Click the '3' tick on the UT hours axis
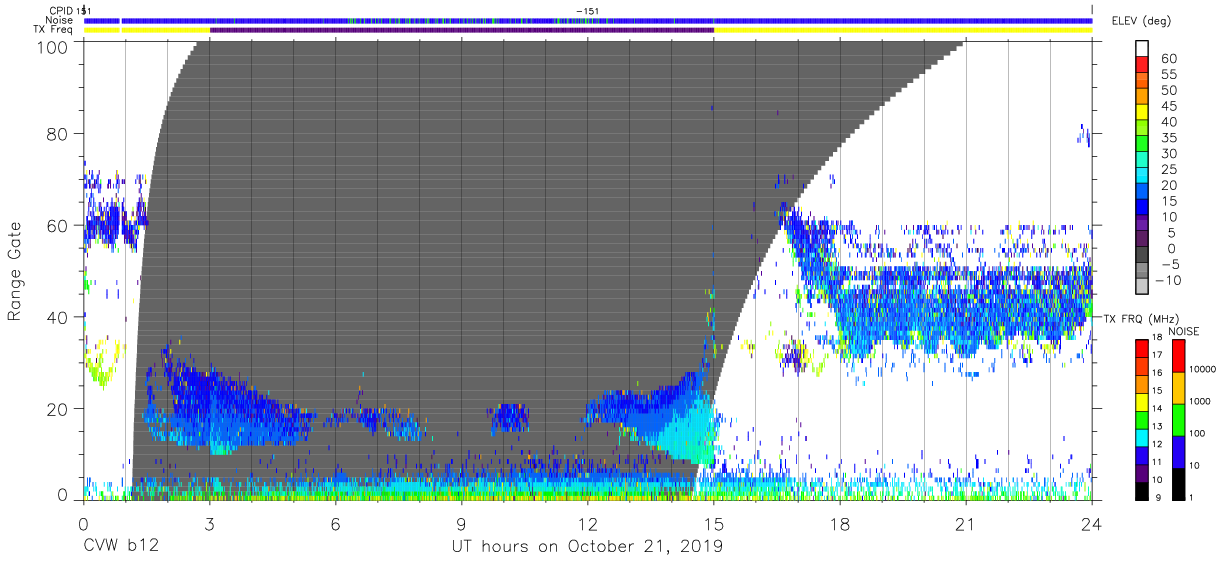 point(210,523)
